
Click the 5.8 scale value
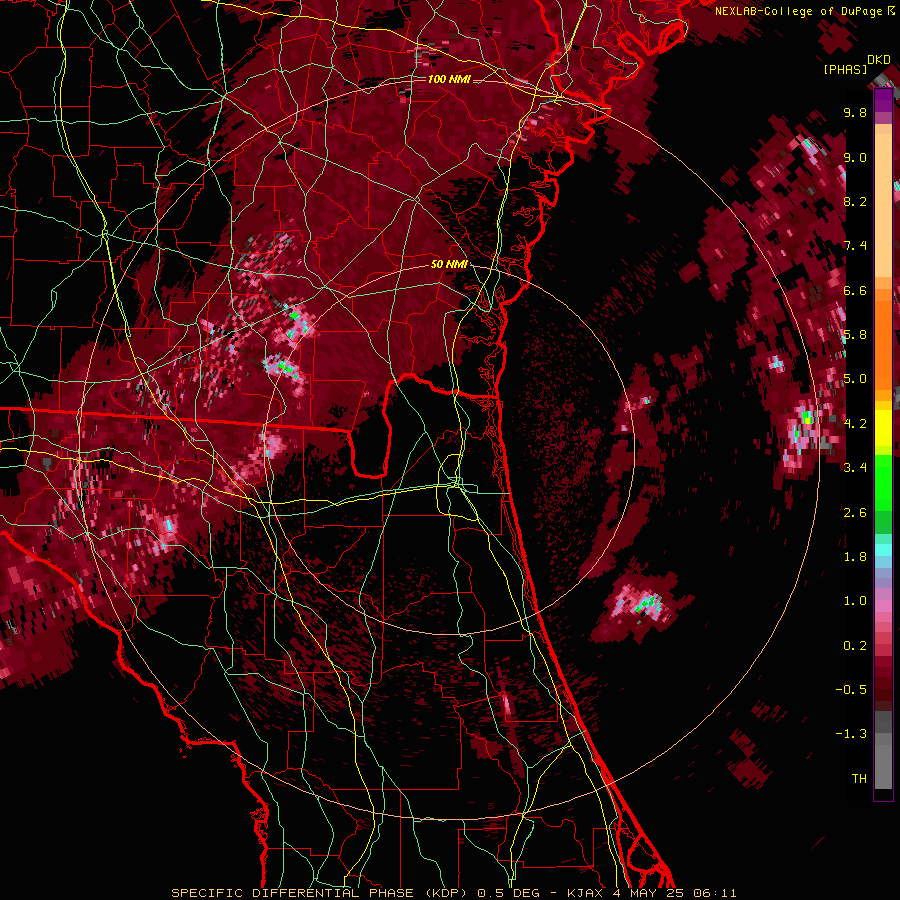[855, 335]
